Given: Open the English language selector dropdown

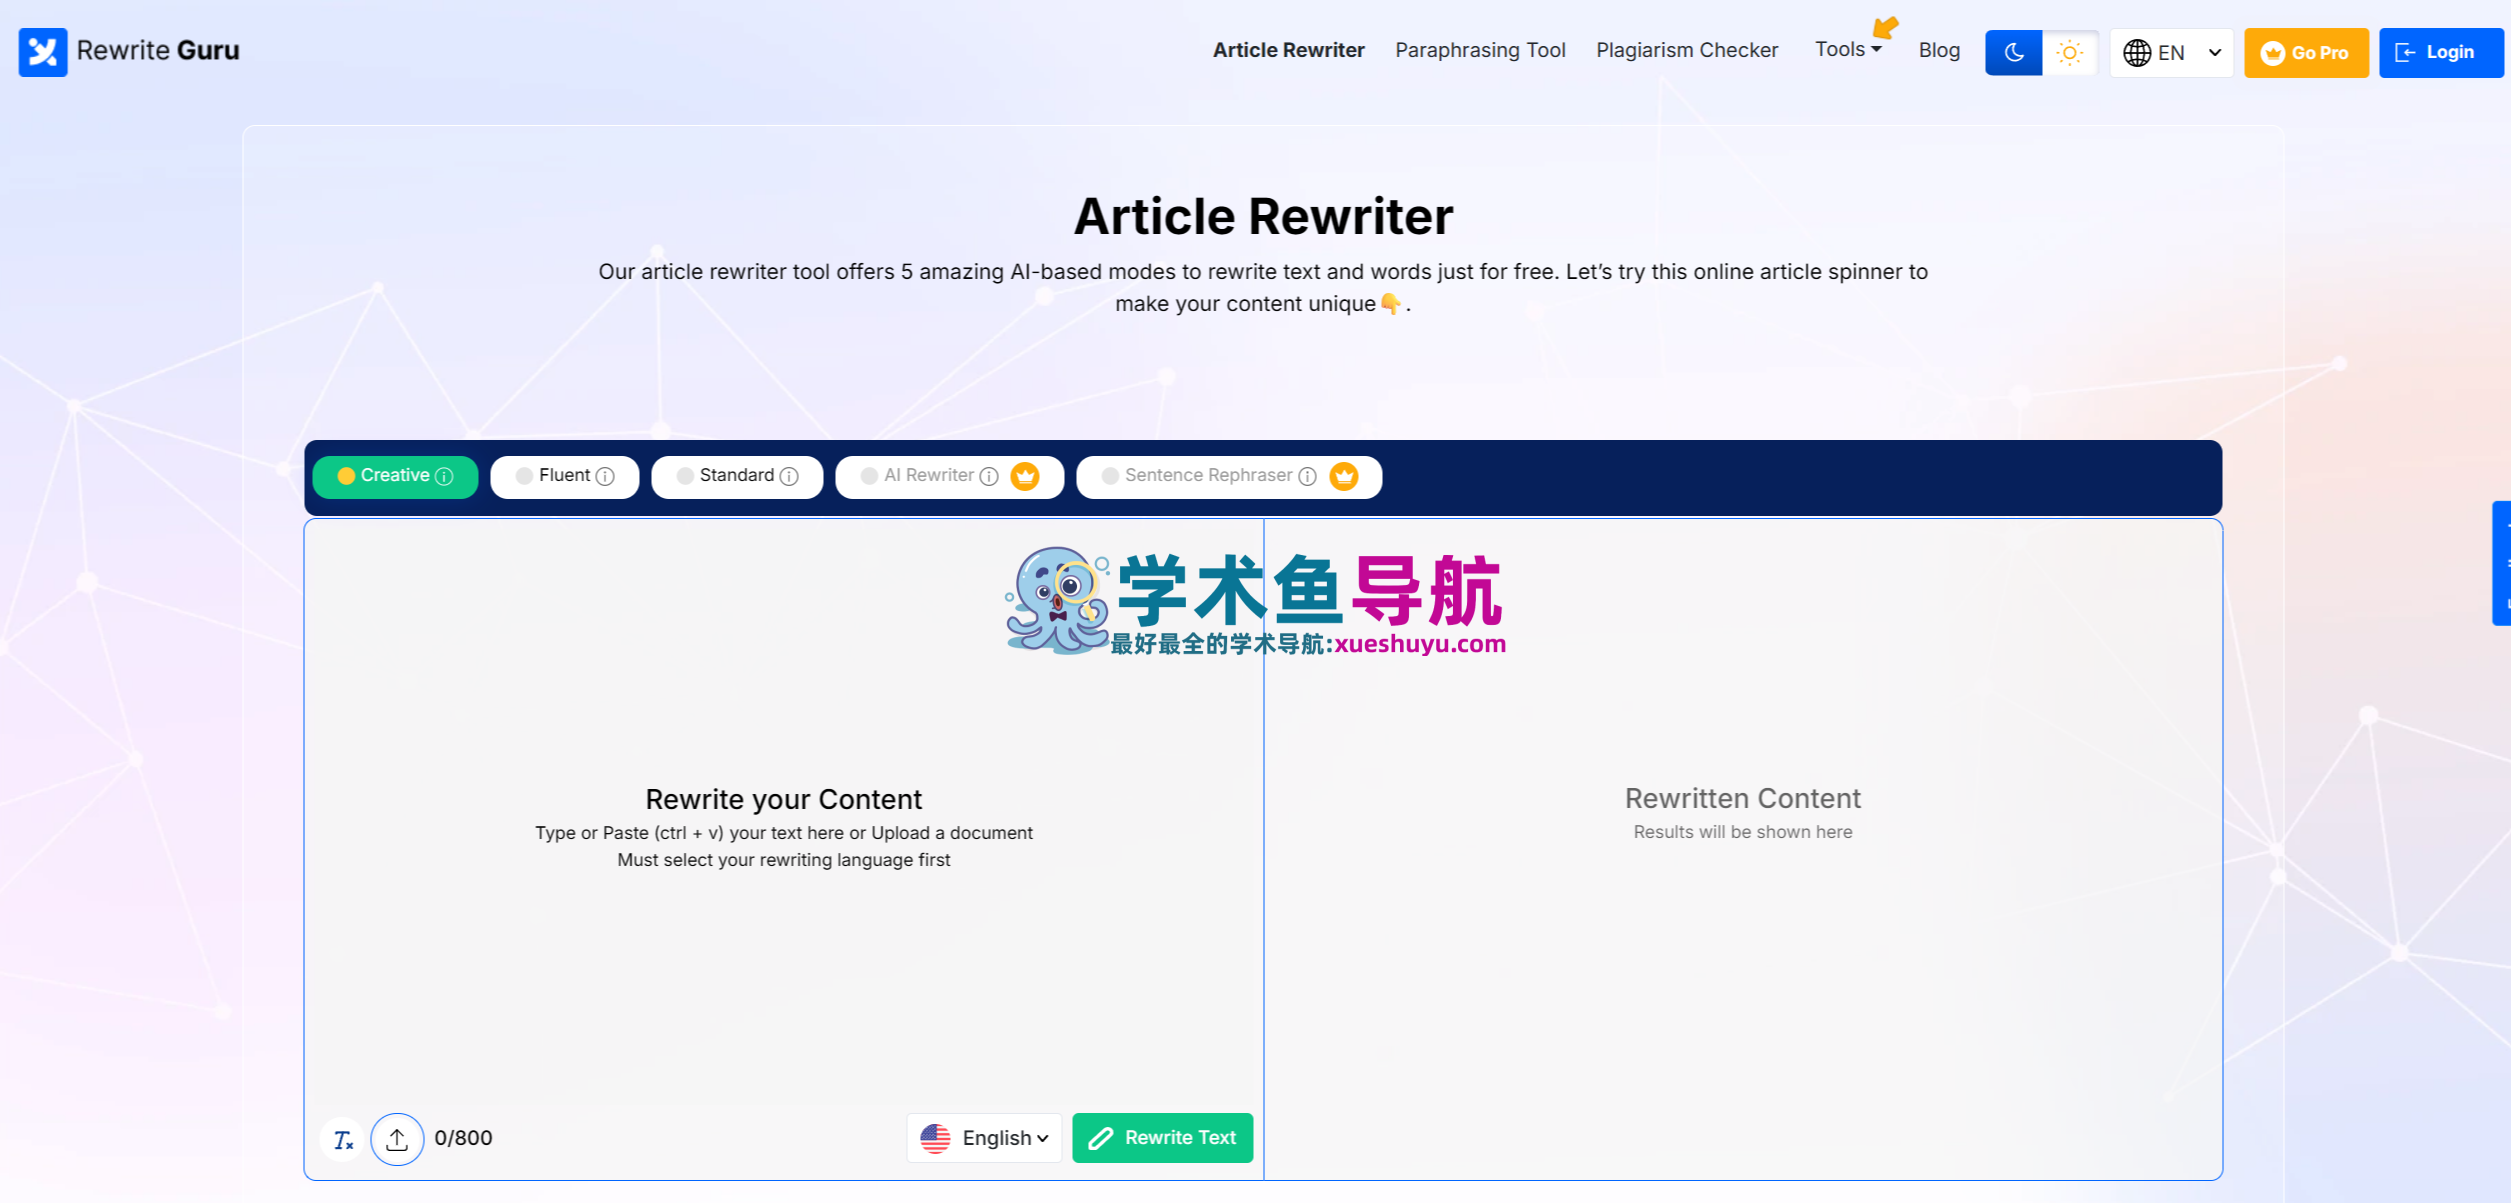Looking at the screenshot, I should (x=984, y=1138).
